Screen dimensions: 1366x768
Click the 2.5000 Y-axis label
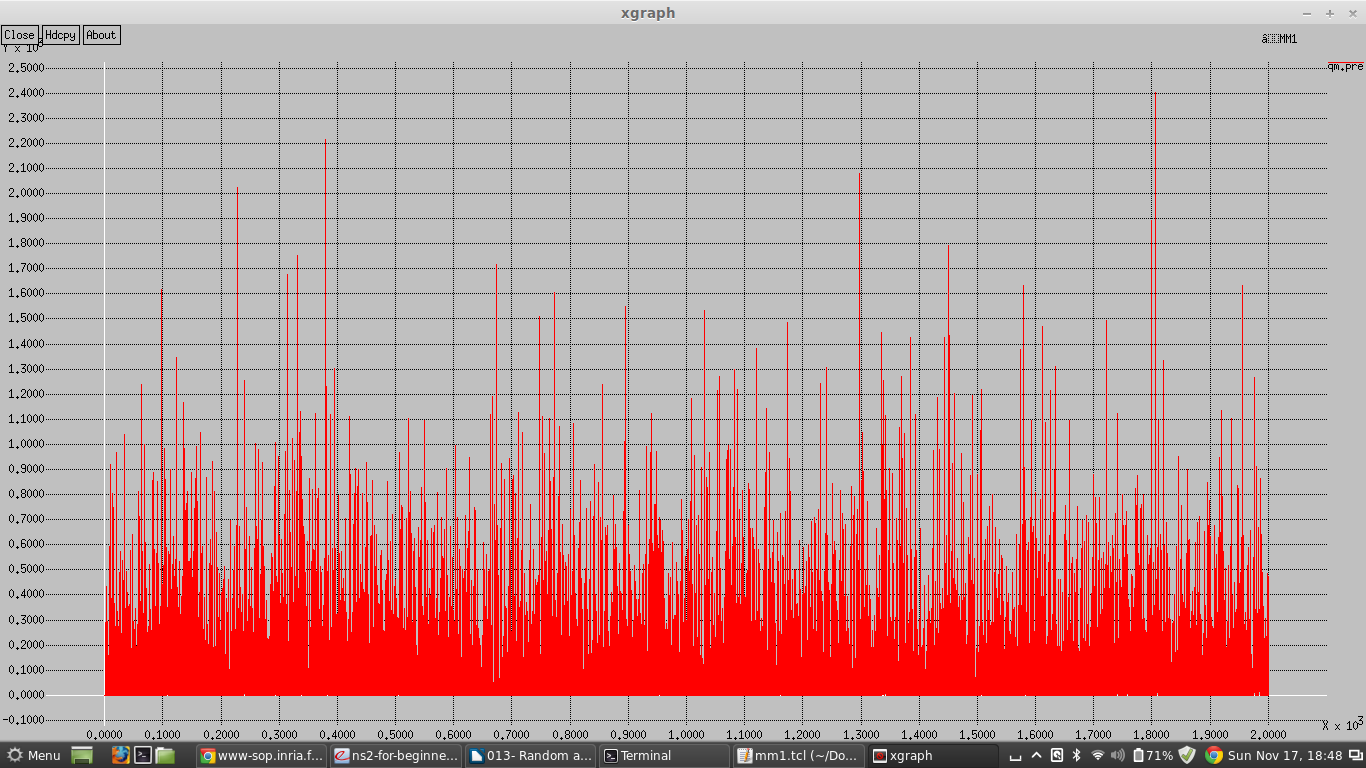tap(25, 68)
